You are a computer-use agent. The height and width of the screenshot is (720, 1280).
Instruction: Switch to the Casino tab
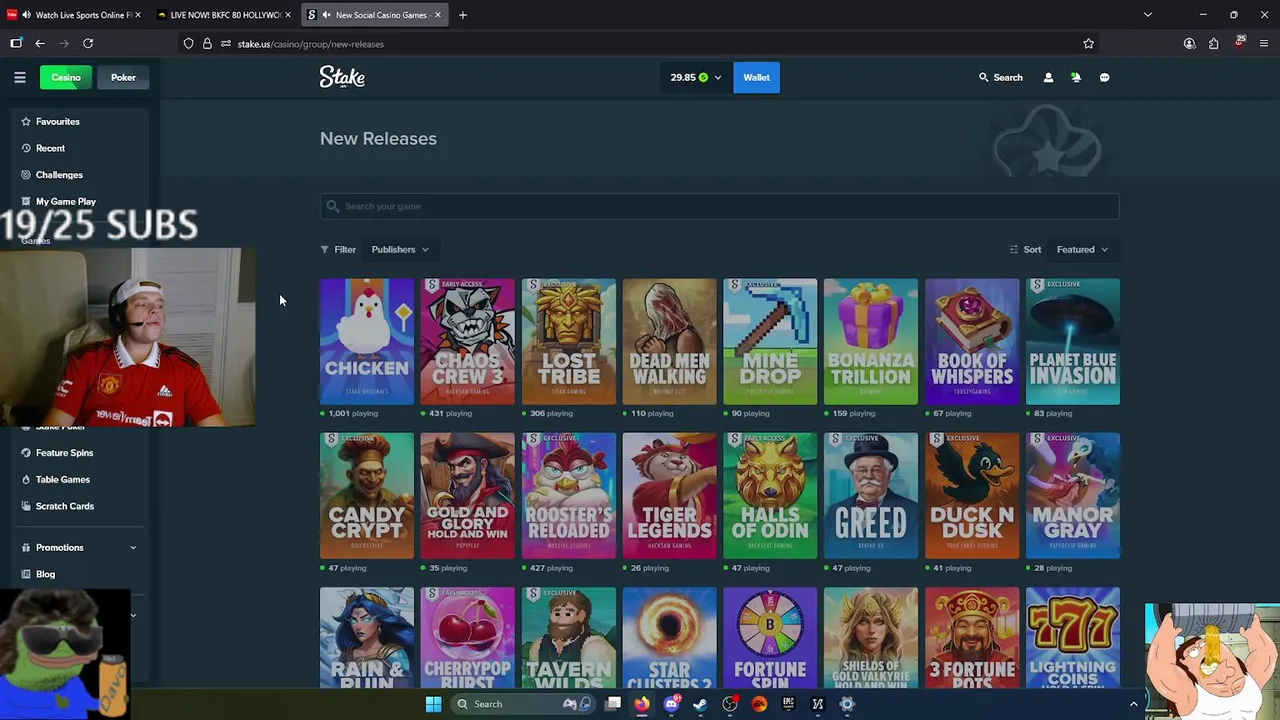coord(66,77)
